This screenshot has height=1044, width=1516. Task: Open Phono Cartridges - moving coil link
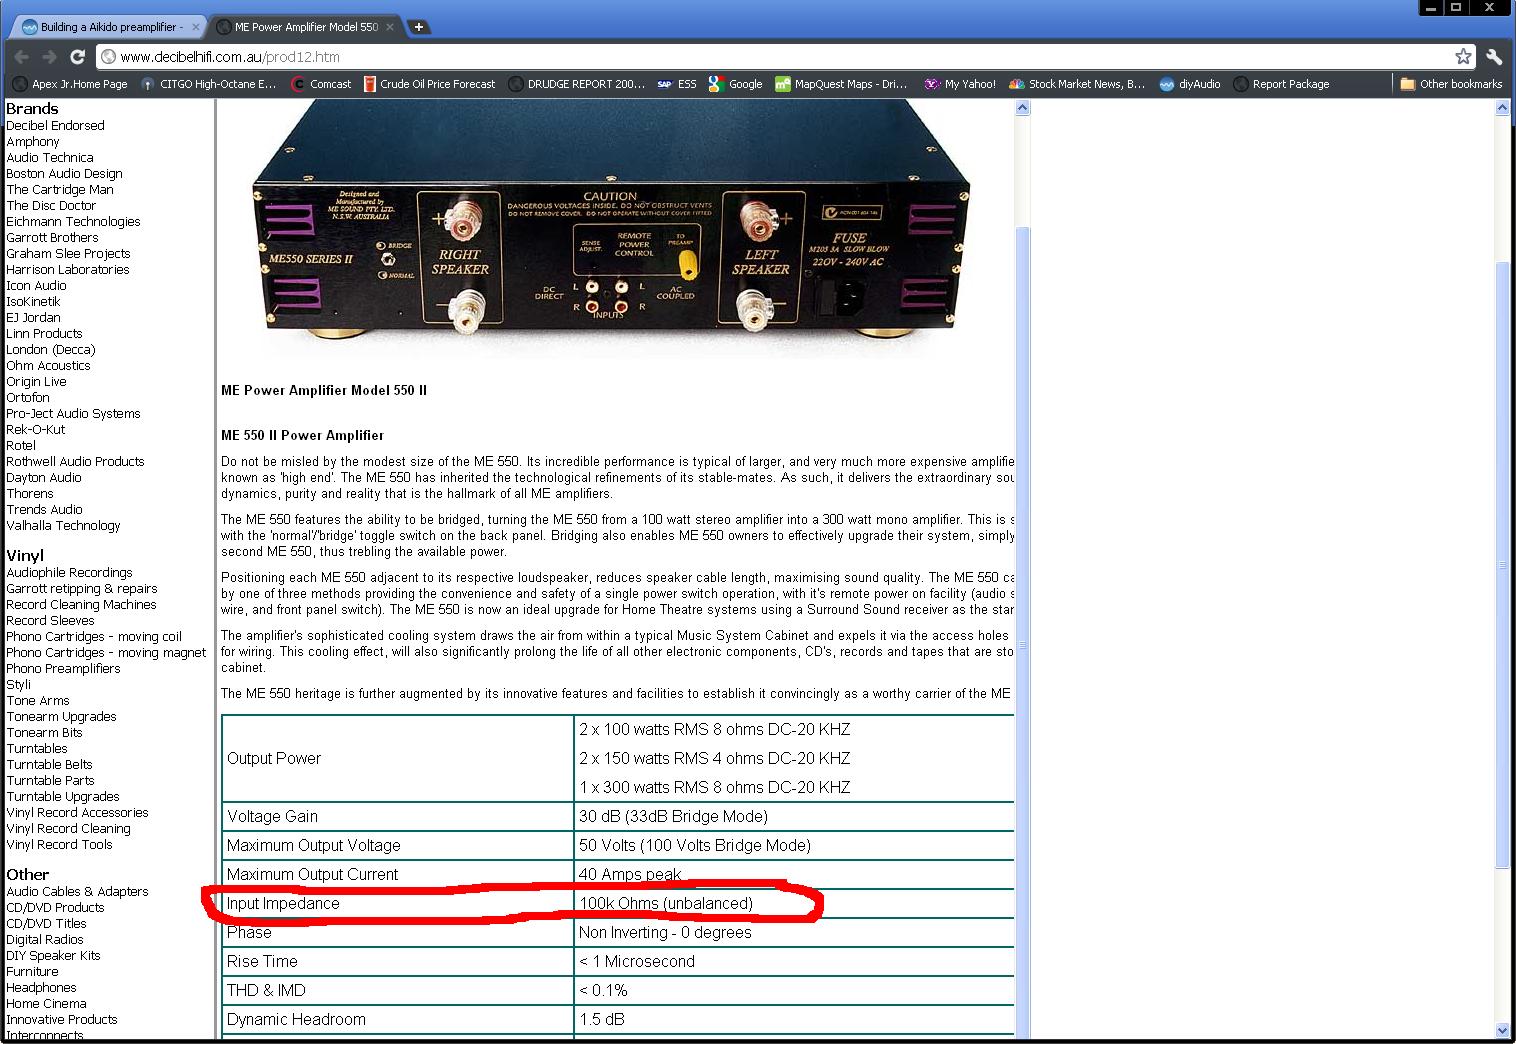[x=94, y=636]
